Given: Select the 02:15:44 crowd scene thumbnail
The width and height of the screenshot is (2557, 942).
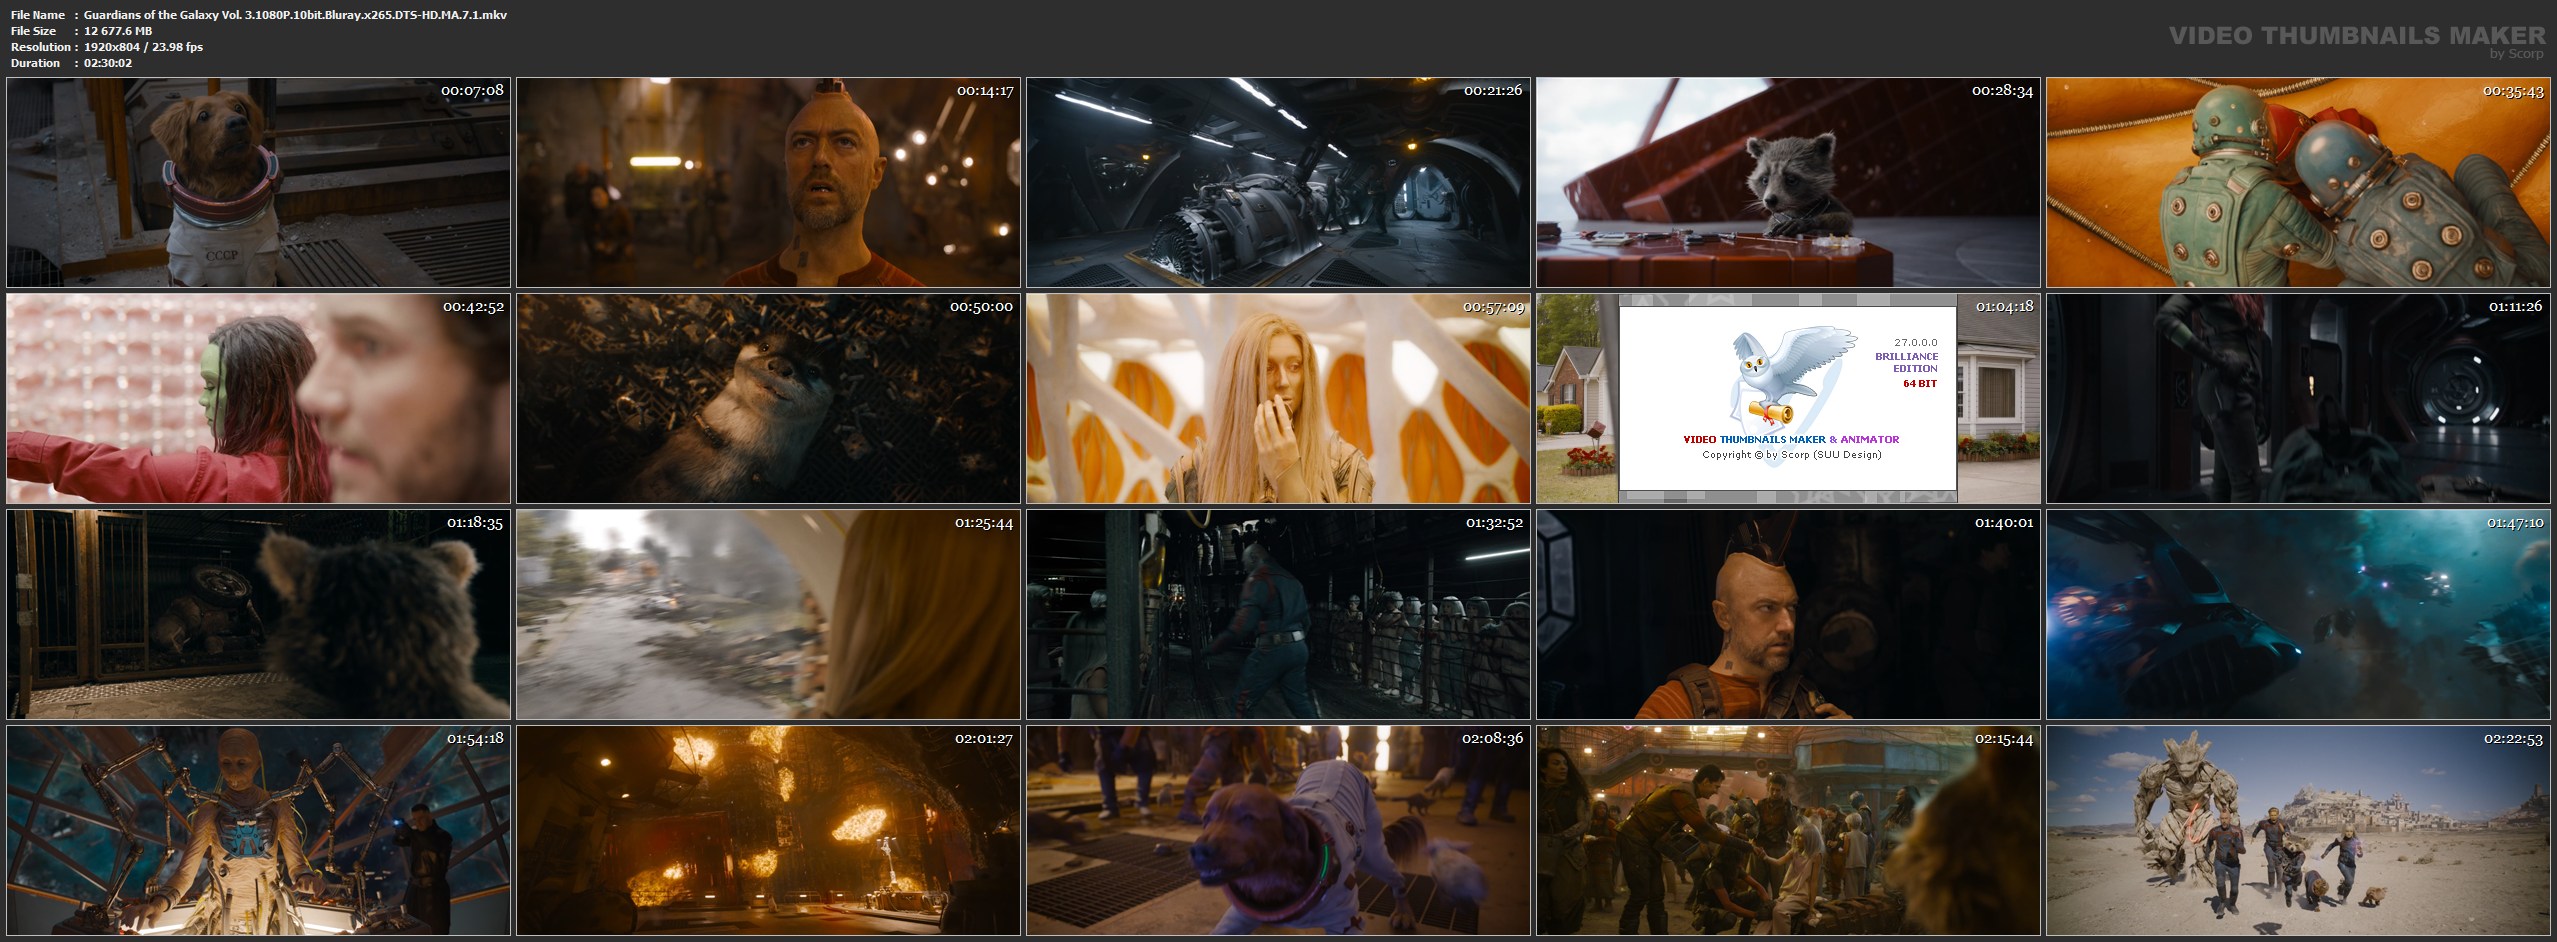Looking at the screenshot, I should click(1788, 830).
